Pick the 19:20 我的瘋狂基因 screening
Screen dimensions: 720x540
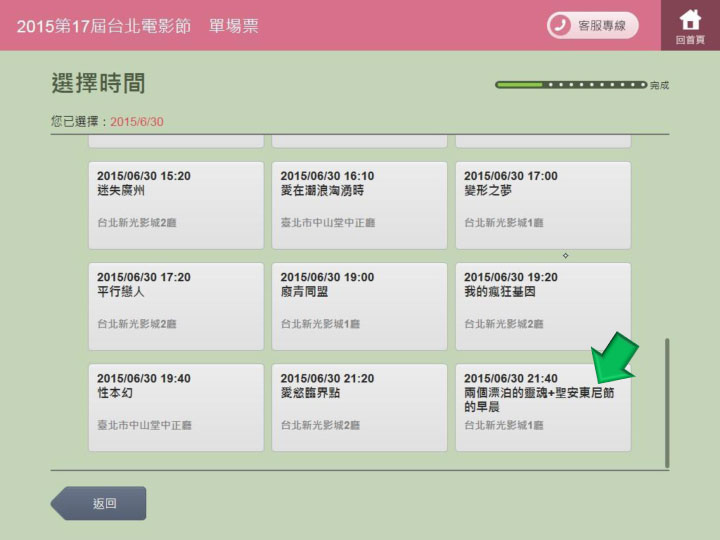click(x=543, y=306)
